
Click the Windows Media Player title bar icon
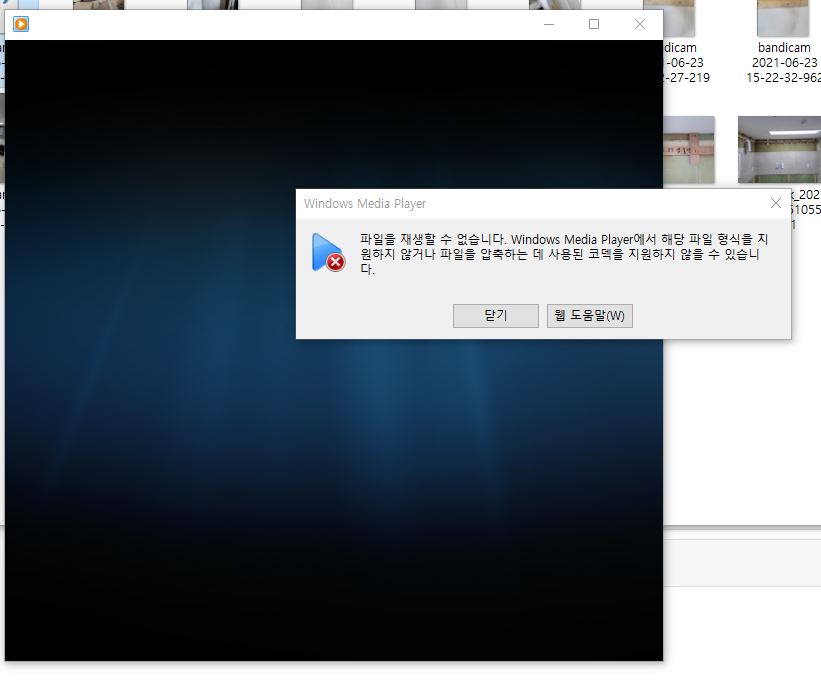pyautogui.click(x=21, y=24)
